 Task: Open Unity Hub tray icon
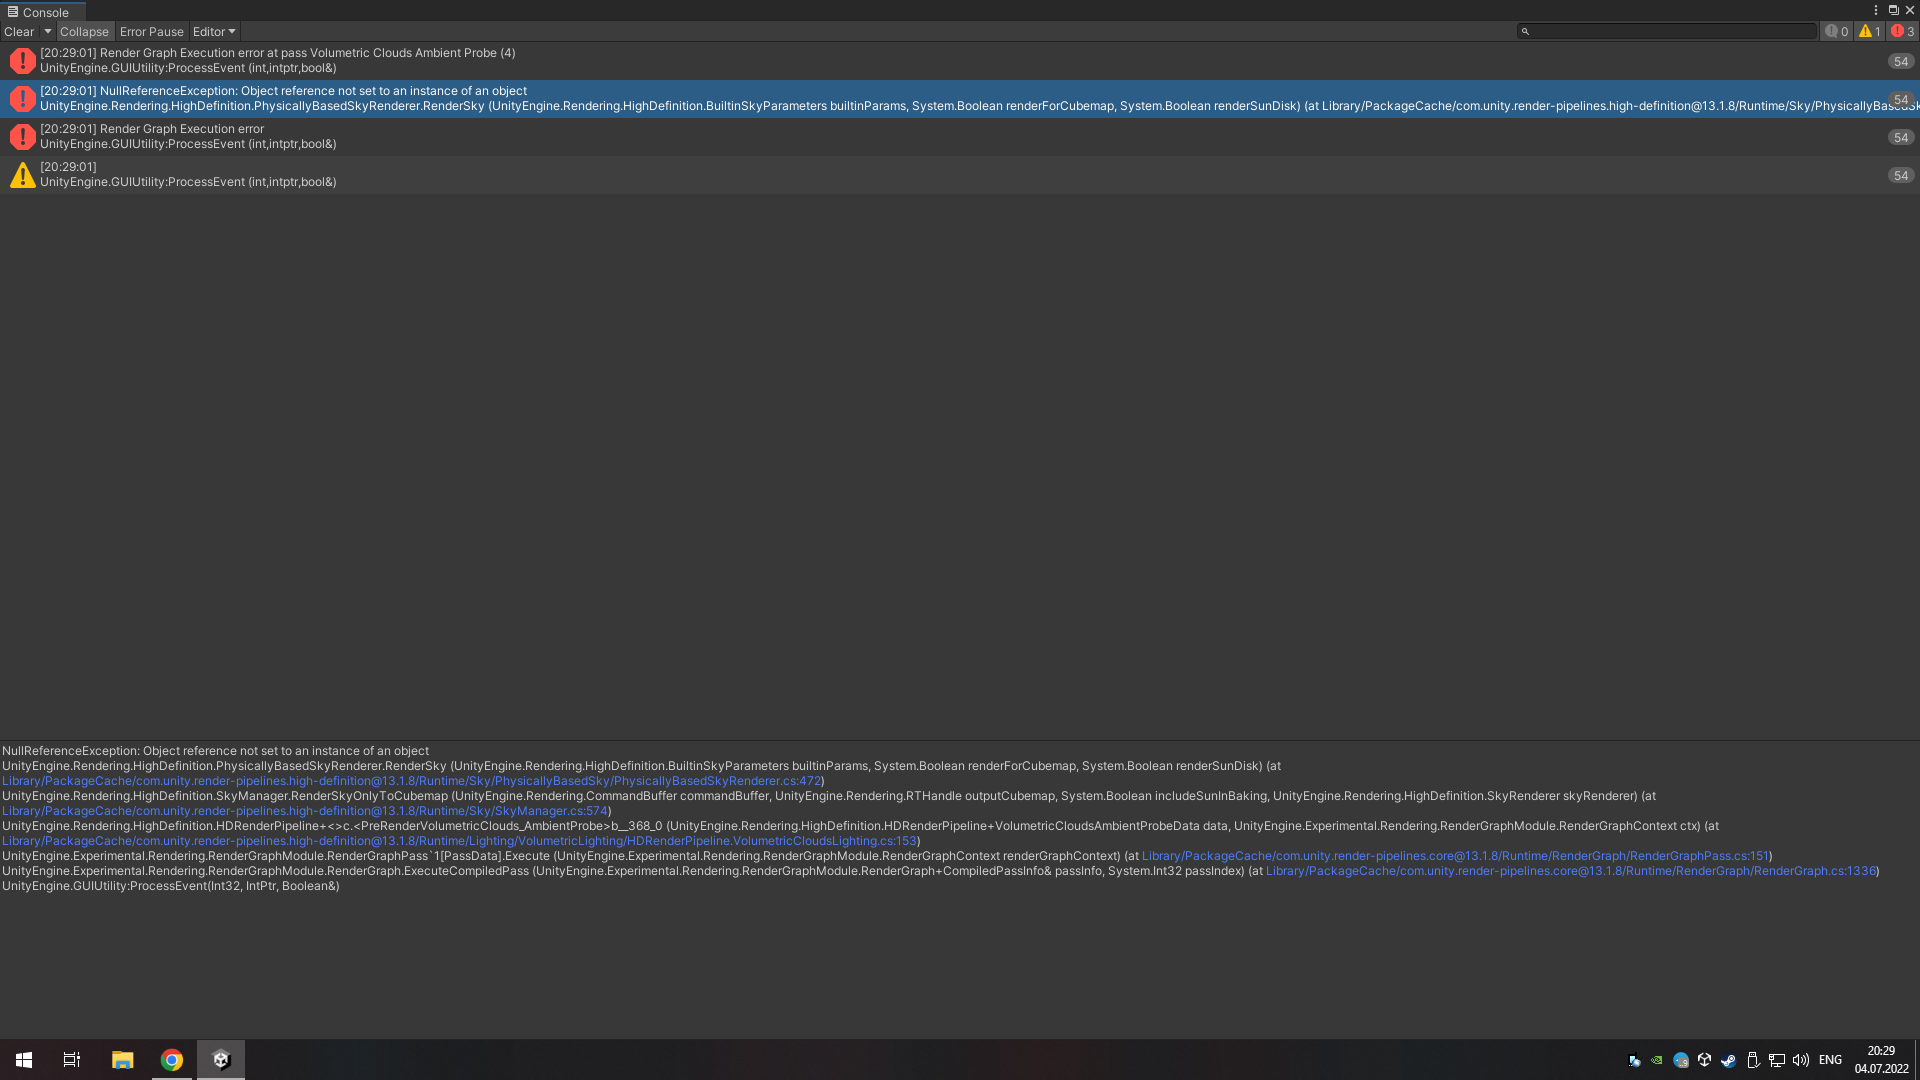pos(1705,1060)
